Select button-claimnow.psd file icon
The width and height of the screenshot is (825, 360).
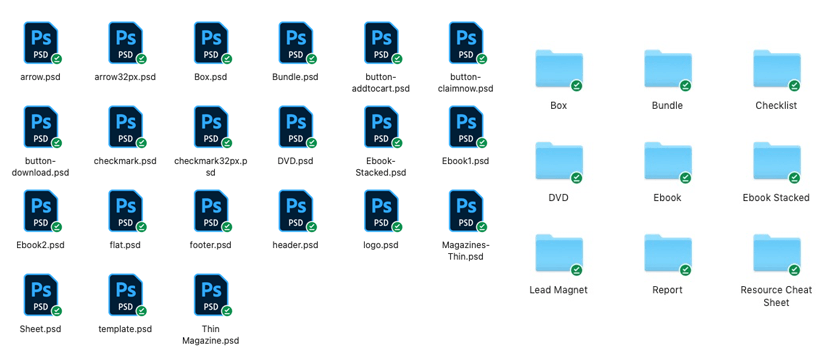(x=466, y=43)
